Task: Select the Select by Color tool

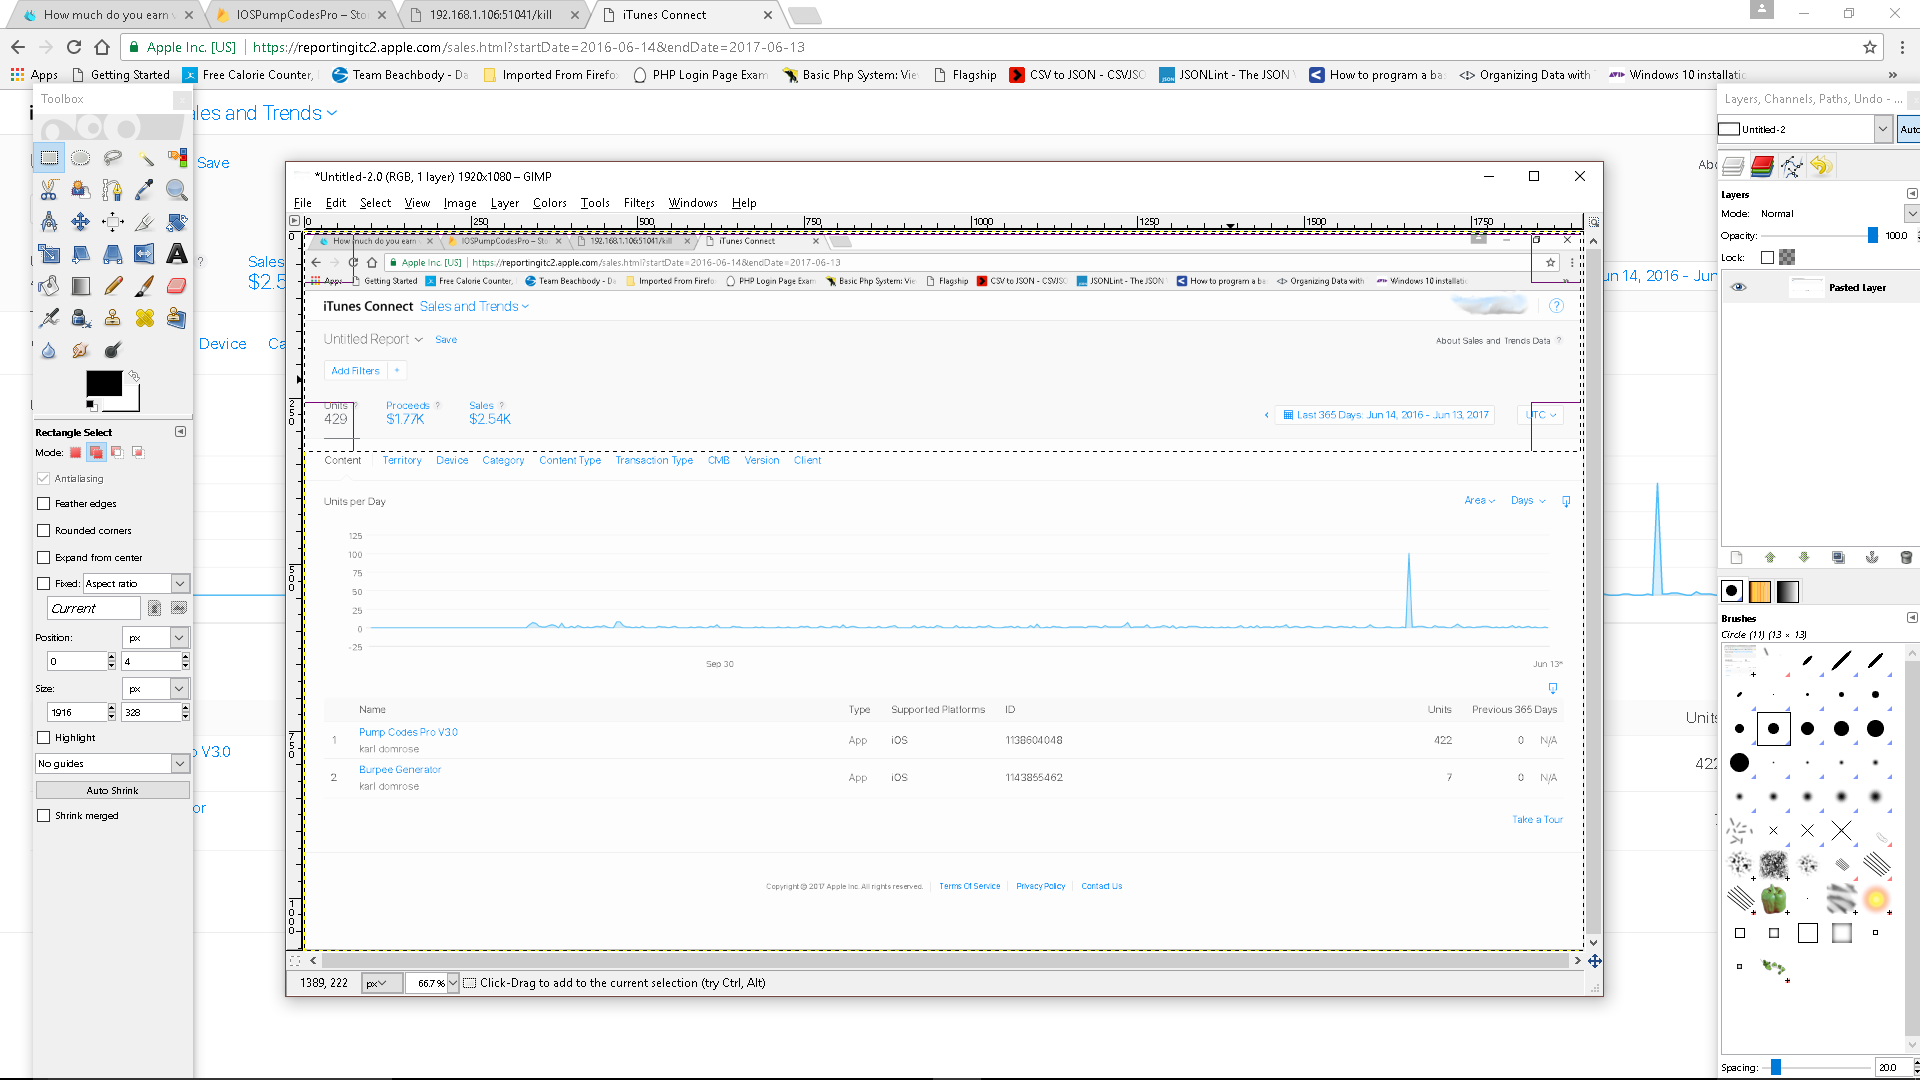Action: click(177, 158)
